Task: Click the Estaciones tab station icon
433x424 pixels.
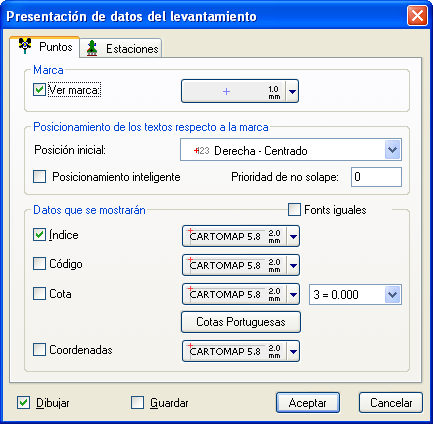Action: [x=92, y=48]
